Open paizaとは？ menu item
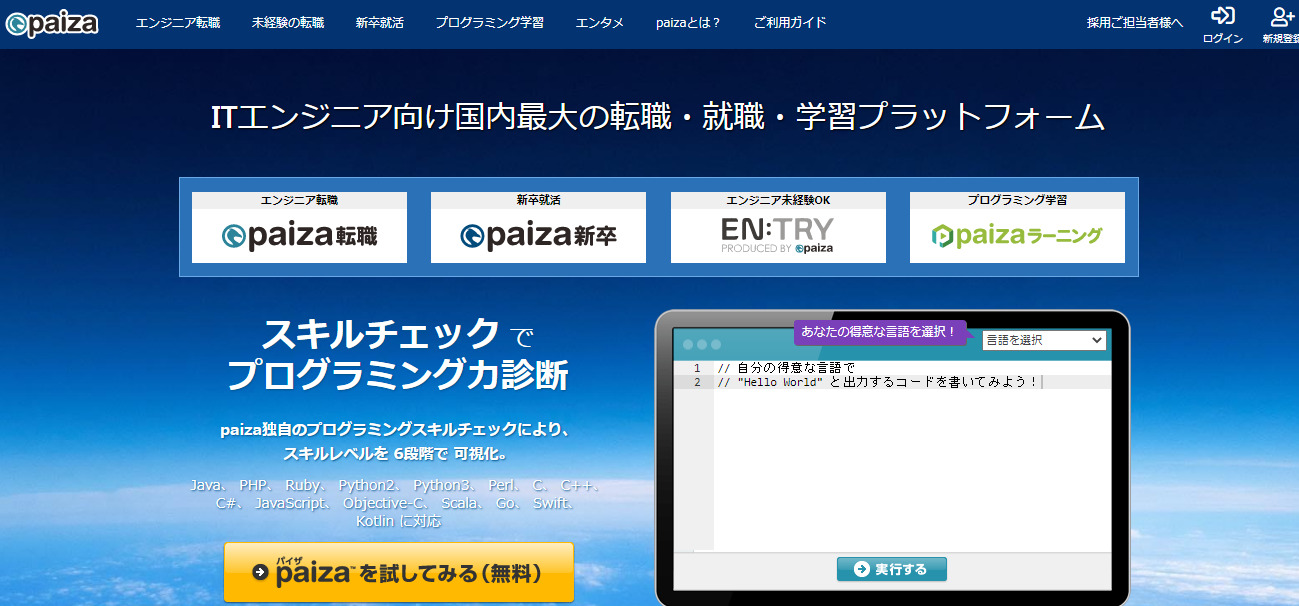Viewport: 1299px width, 606px height. pos(688,22)
